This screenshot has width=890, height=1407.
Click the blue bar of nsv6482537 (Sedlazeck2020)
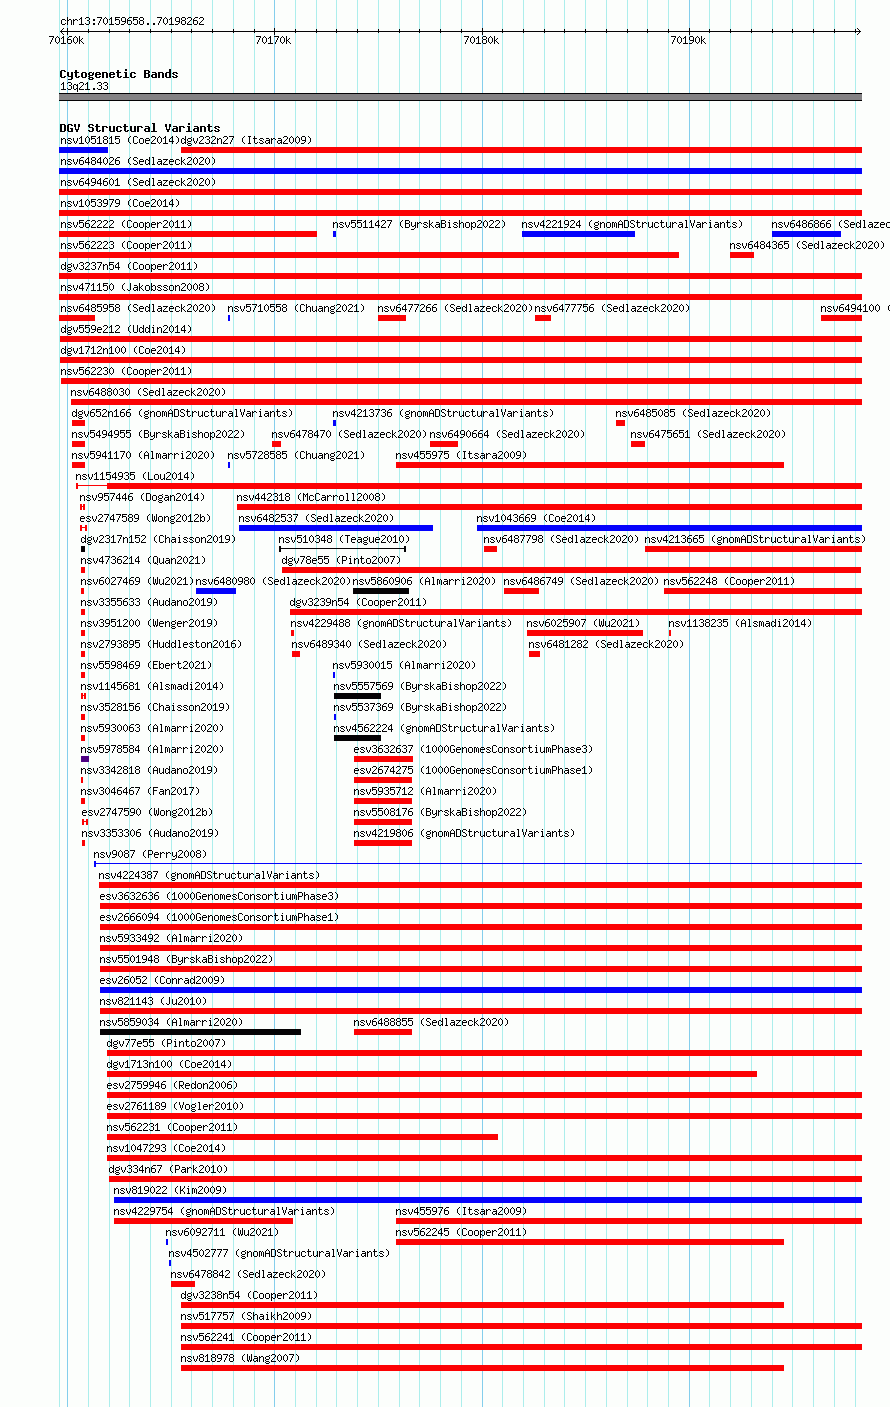coord(336,528)
